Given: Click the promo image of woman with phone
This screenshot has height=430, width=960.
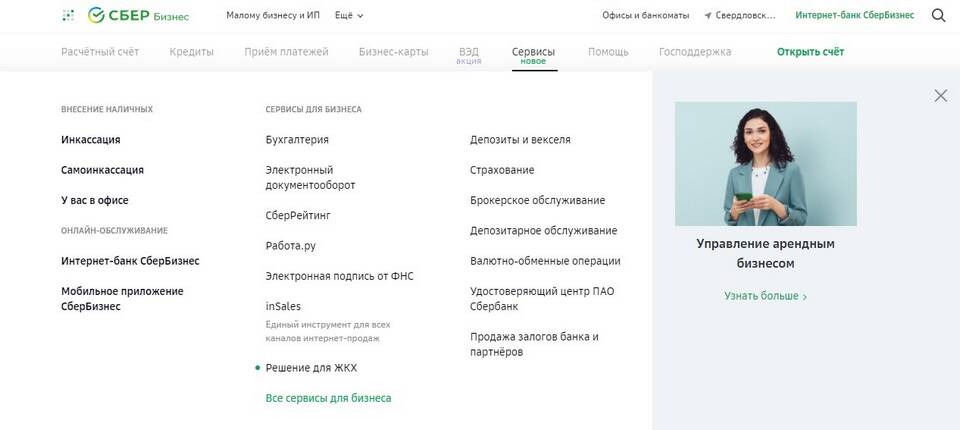Looking at the screenshot, I should tap(766, 164).
